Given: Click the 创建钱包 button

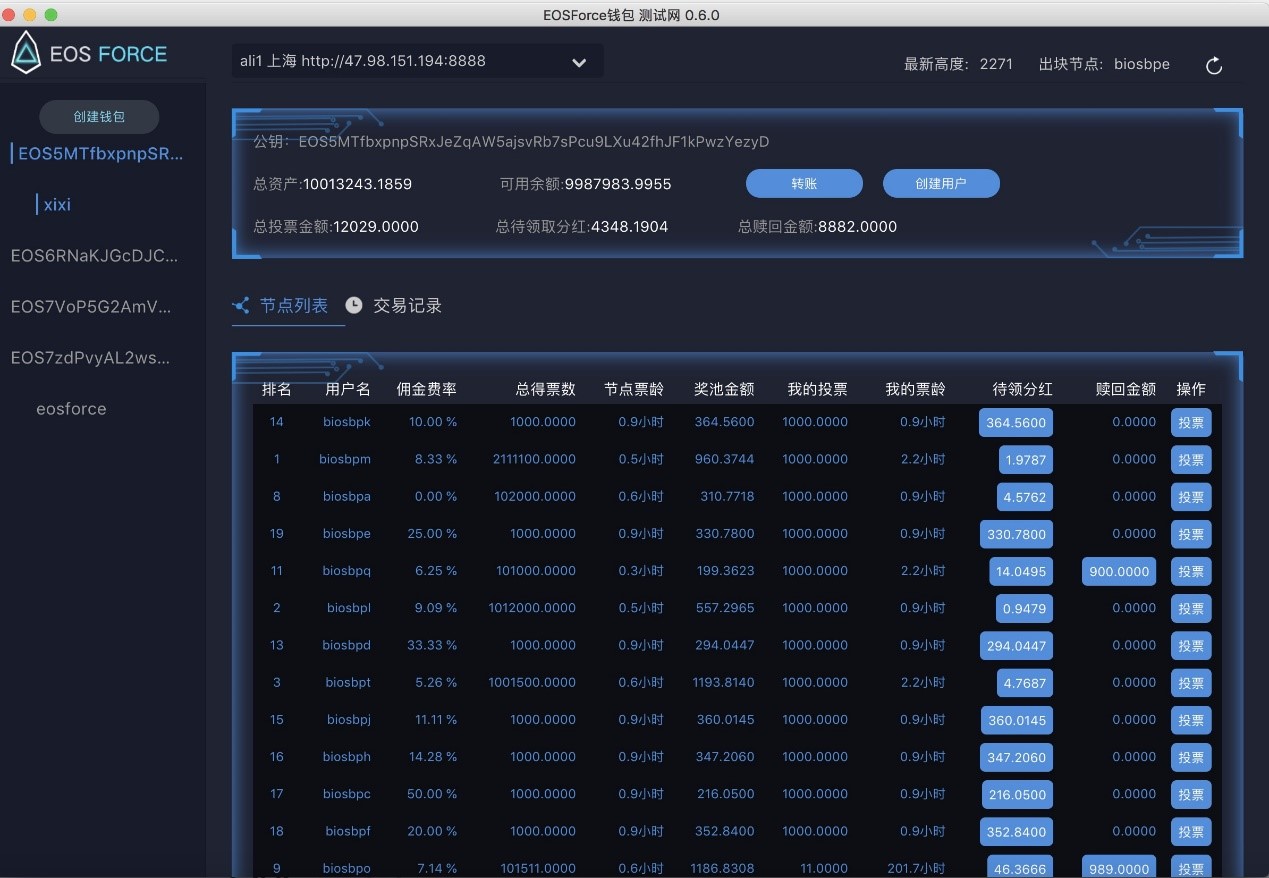Looking at the screenshot, I should 99,117.
